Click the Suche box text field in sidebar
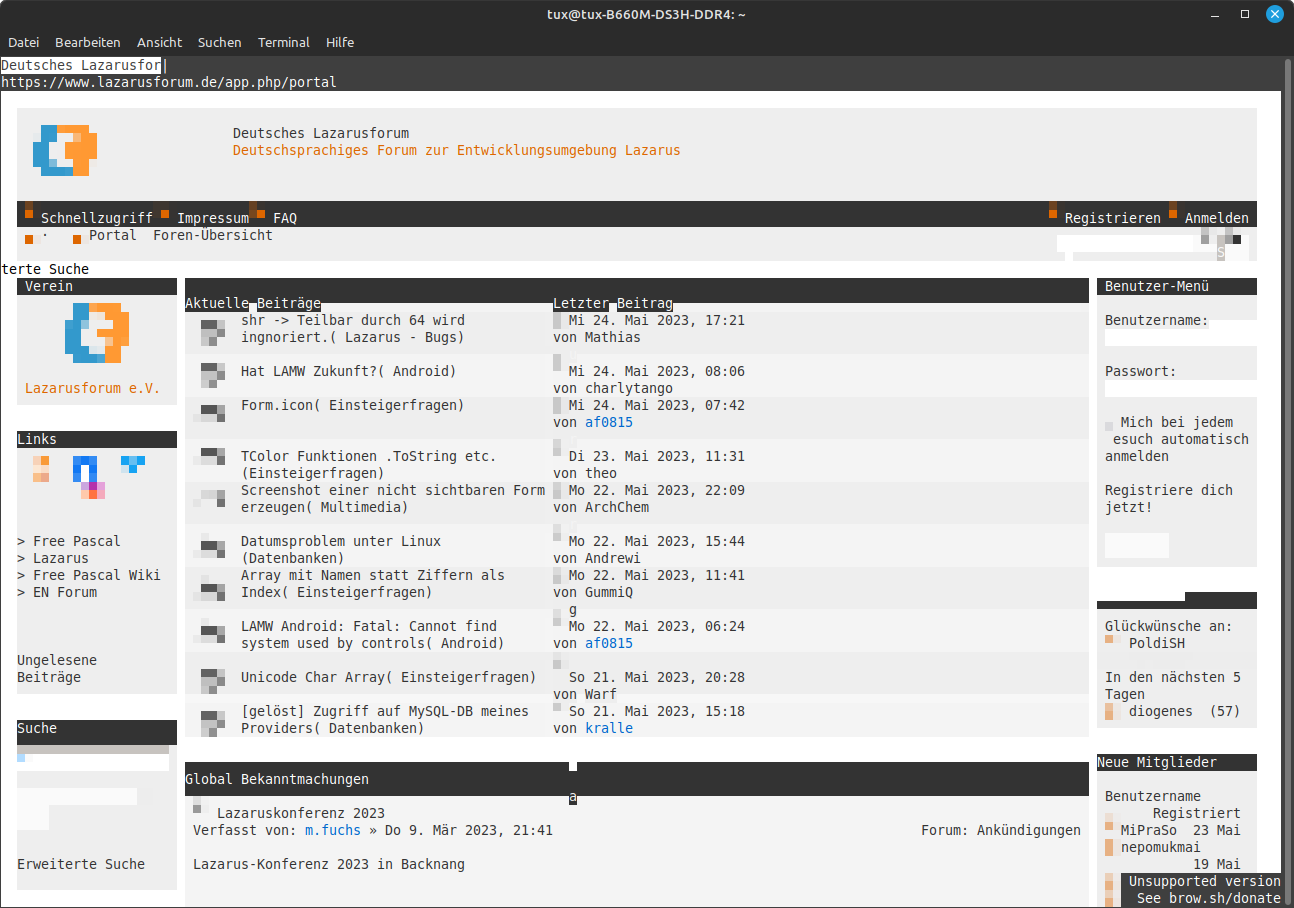The height and width of the screenshot is (908, 1294). pos(93,762)
